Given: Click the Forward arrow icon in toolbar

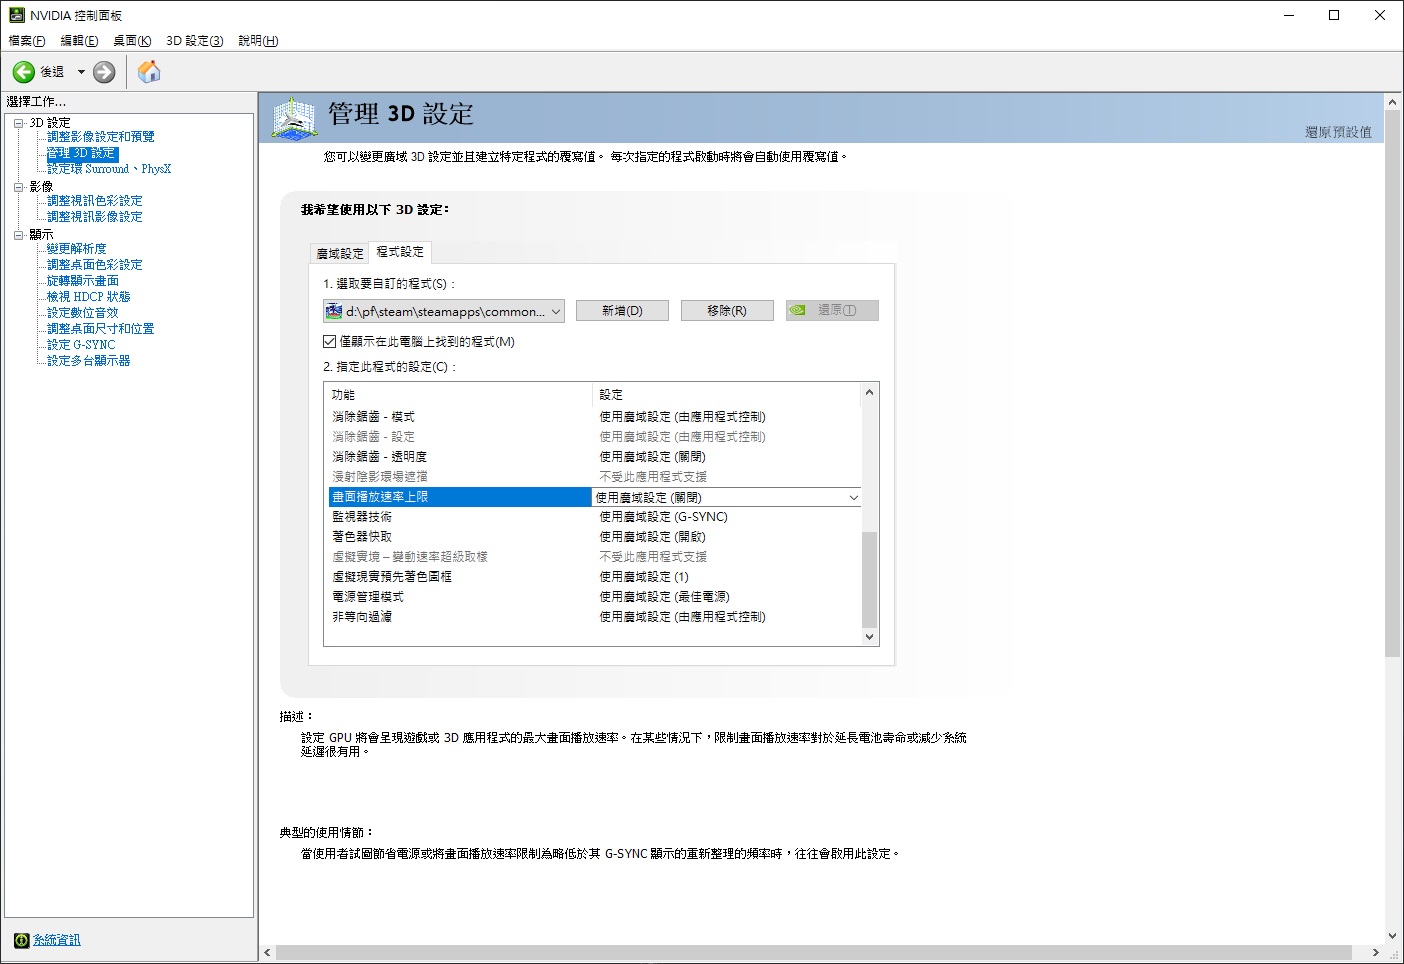Looking at the screenshot, I should (104, 72).
